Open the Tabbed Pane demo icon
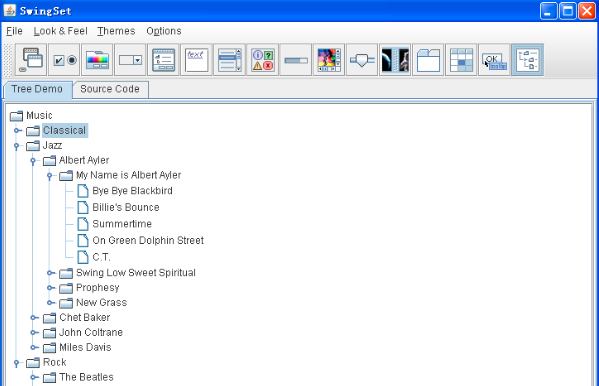Image resolution: width=599 pixels, height=386 pixels. point(428,60)
